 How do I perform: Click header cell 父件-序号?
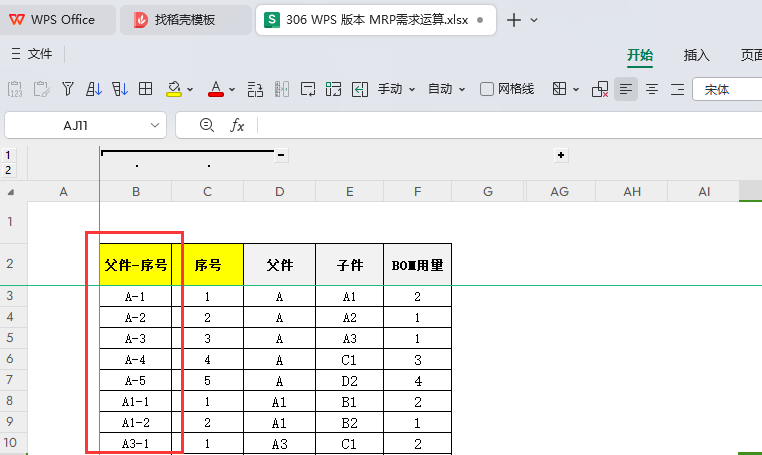[x=136, y=264]
